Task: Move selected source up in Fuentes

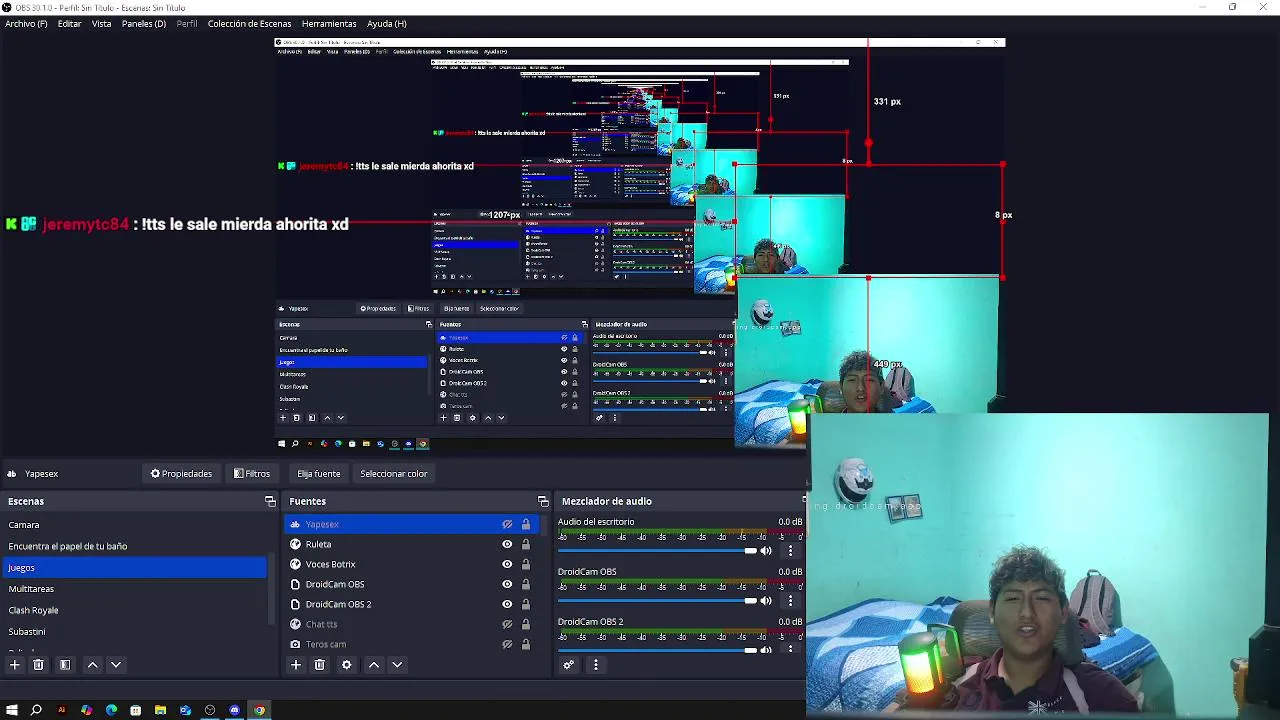Action: click(x=374, y=665)
